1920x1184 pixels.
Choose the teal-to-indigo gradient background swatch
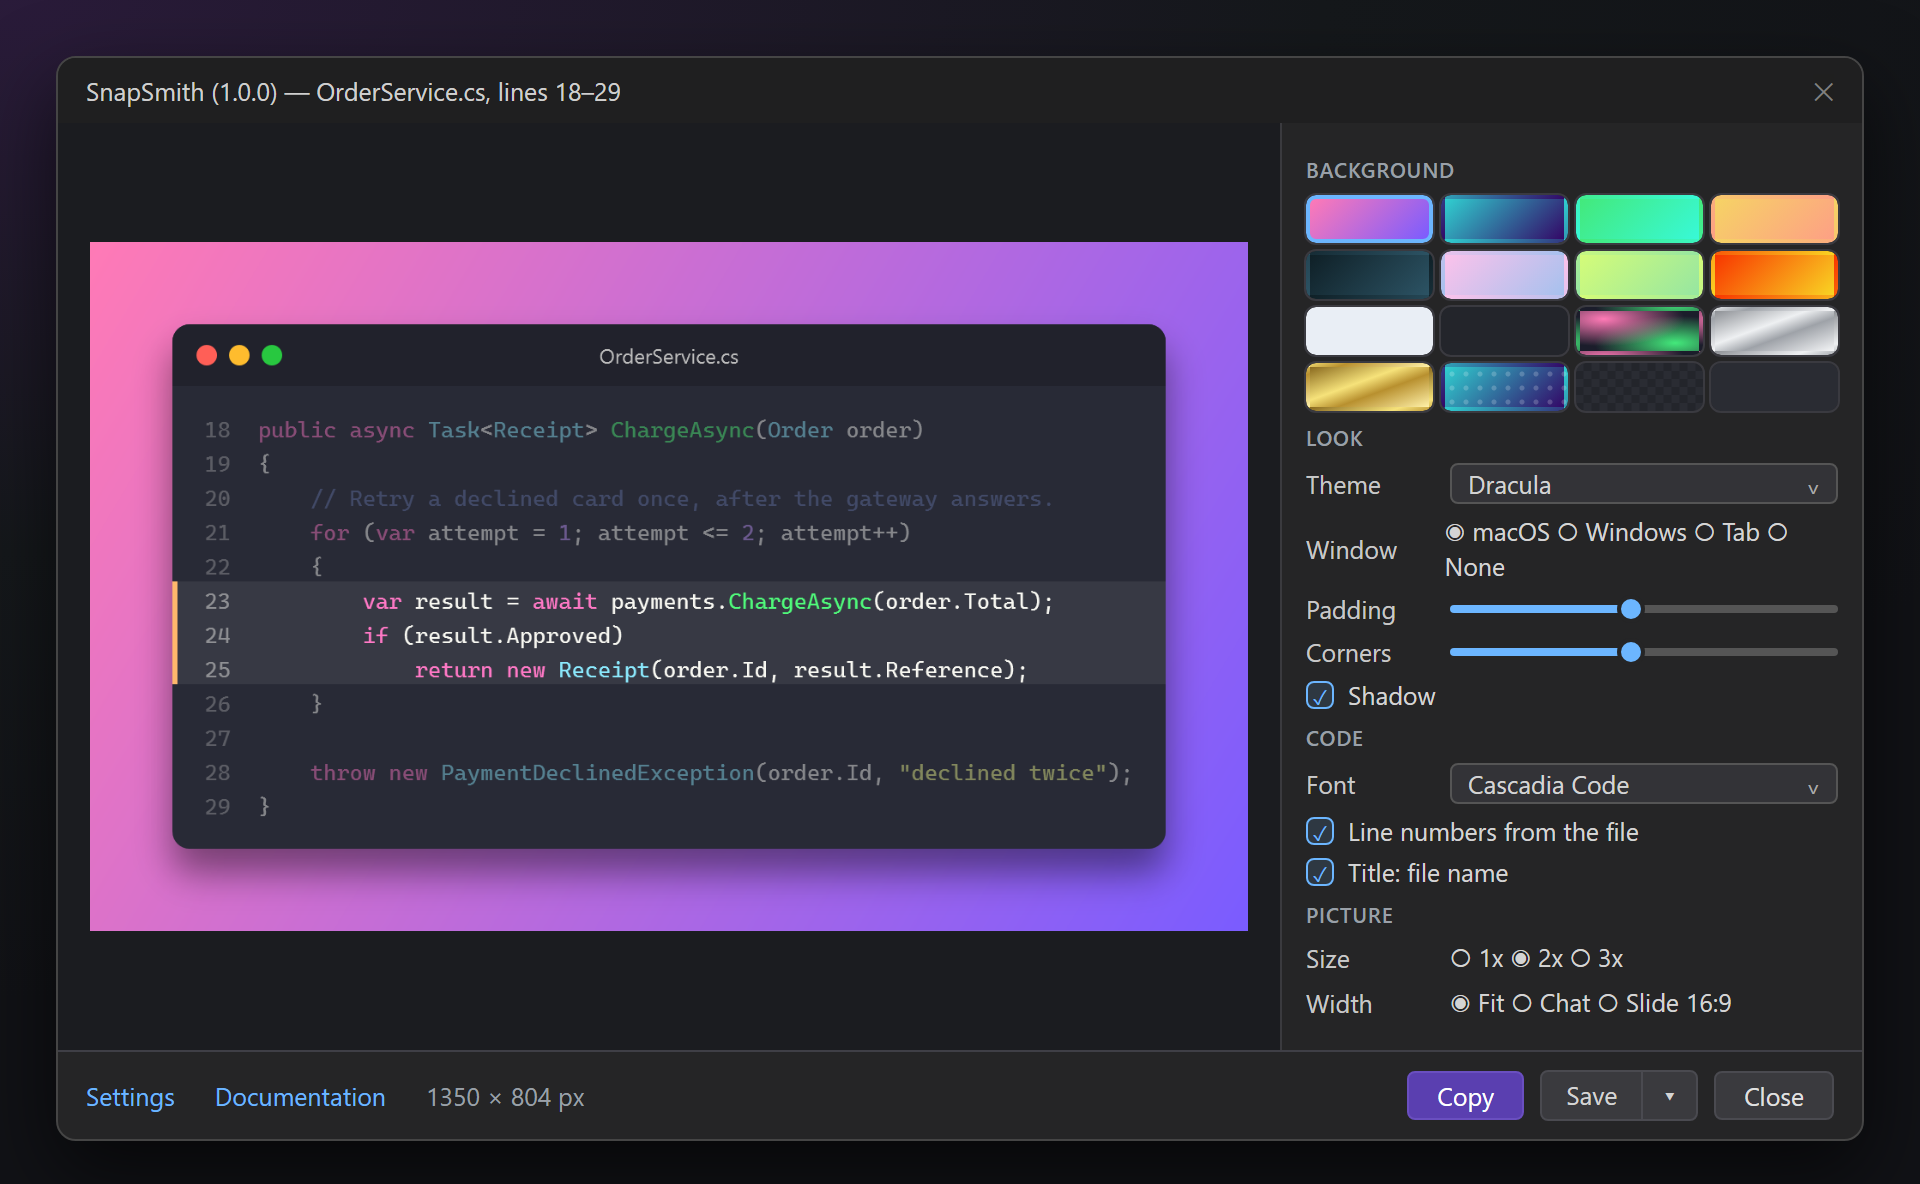pos(1504,219)
